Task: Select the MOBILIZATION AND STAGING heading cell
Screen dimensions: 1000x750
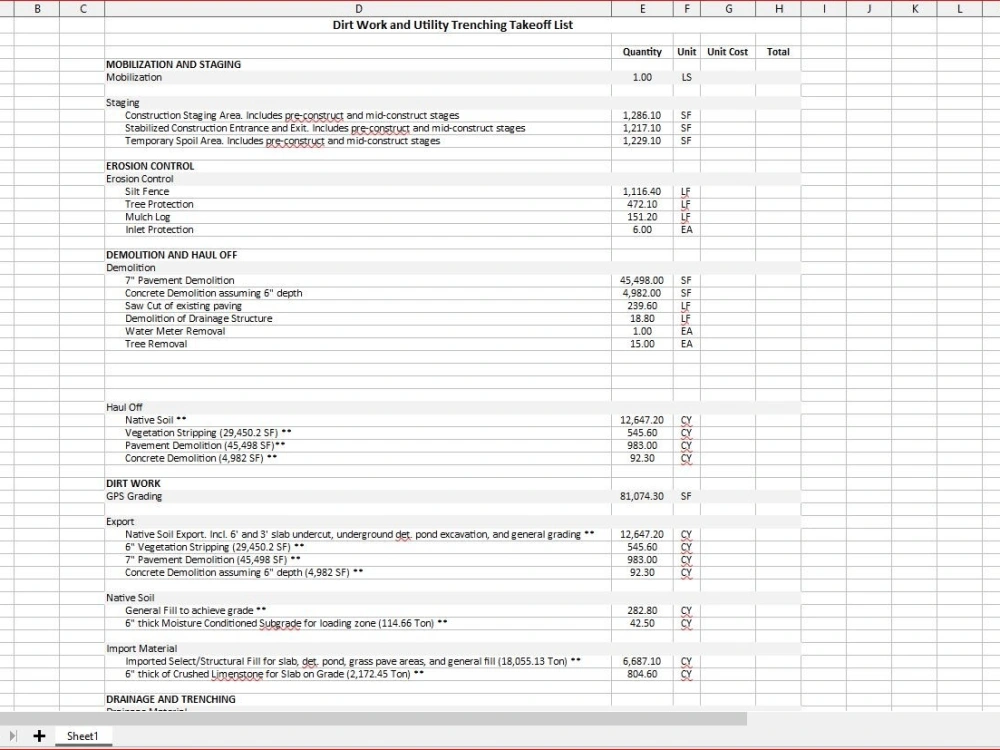Action: (172, 64)
